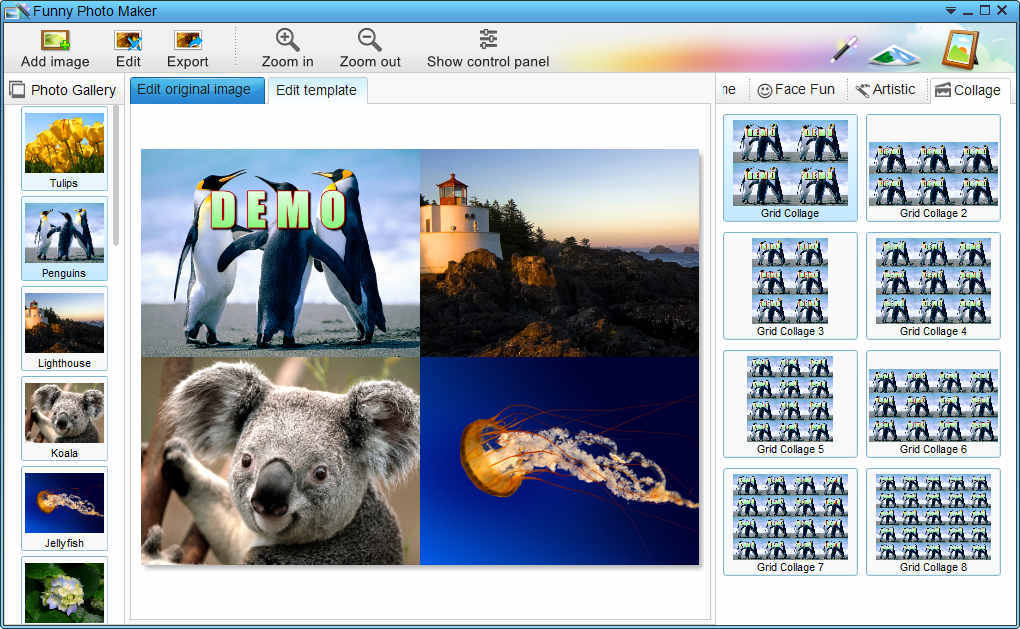Image resolution: width=1020 pixels, height=629 pixels.
Task: Switch to Edit original image tab
Action: tap(197, 90)
